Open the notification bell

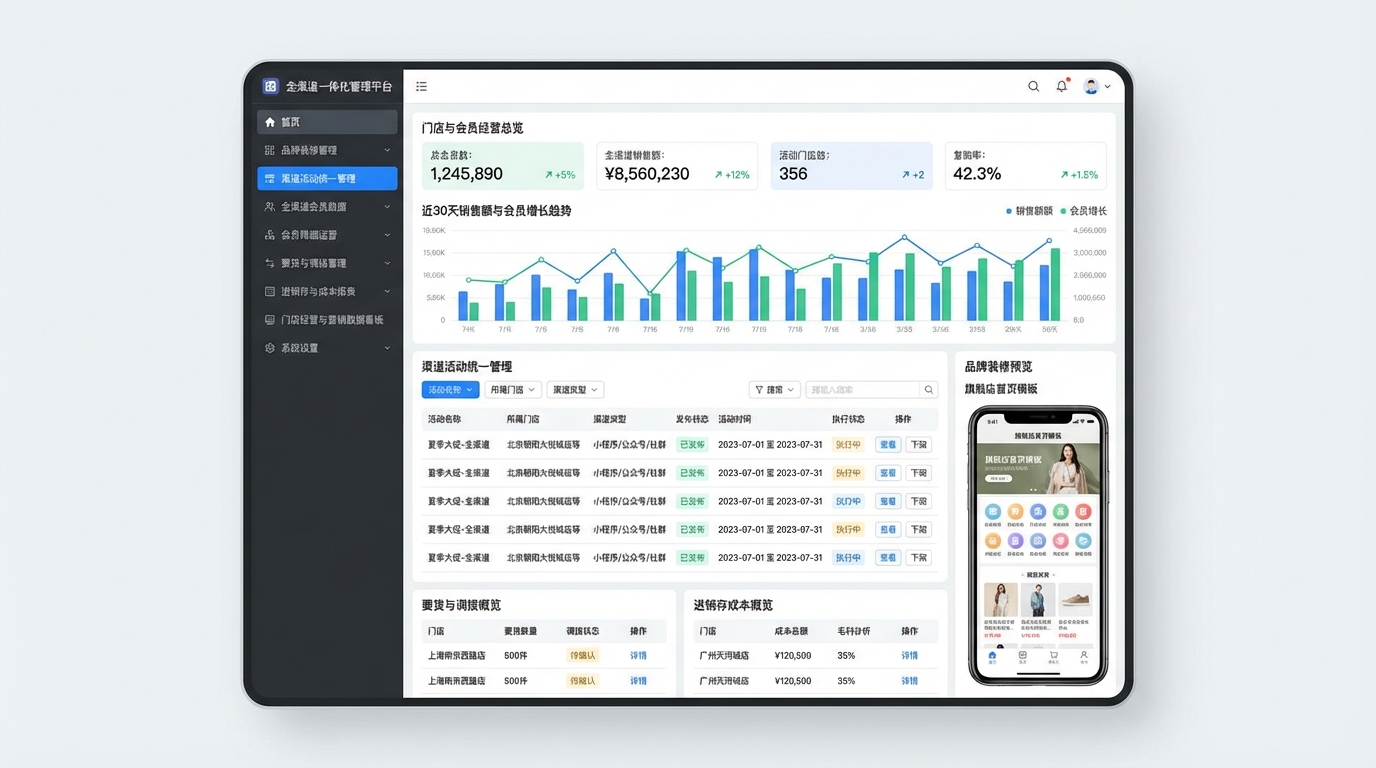coord(1061,87)
